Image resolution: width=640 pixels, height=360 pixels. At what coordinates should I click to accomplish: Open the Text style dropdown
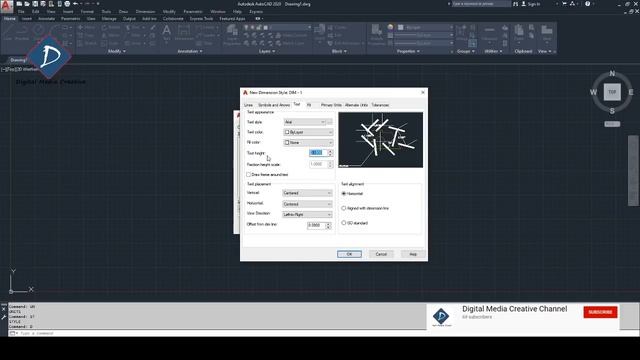point(304,122)
